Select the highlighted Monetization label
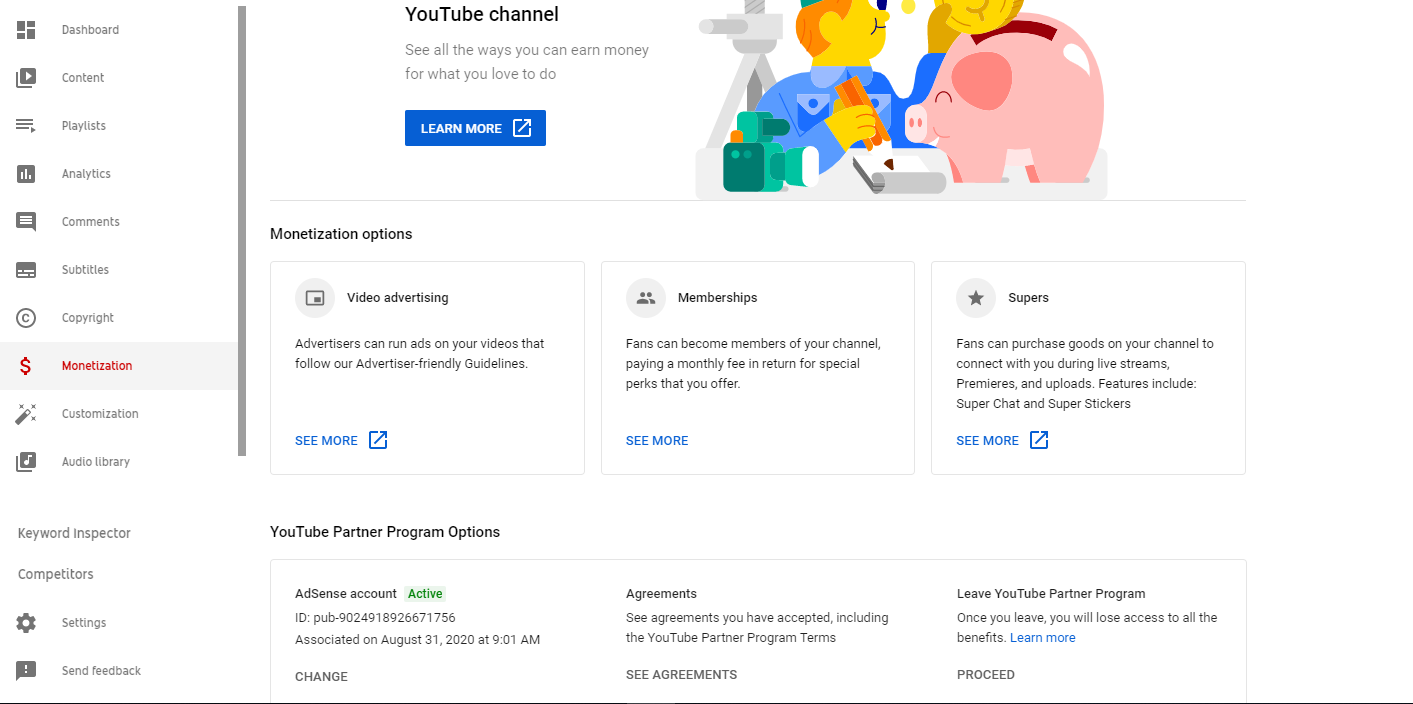 point(97,366)
